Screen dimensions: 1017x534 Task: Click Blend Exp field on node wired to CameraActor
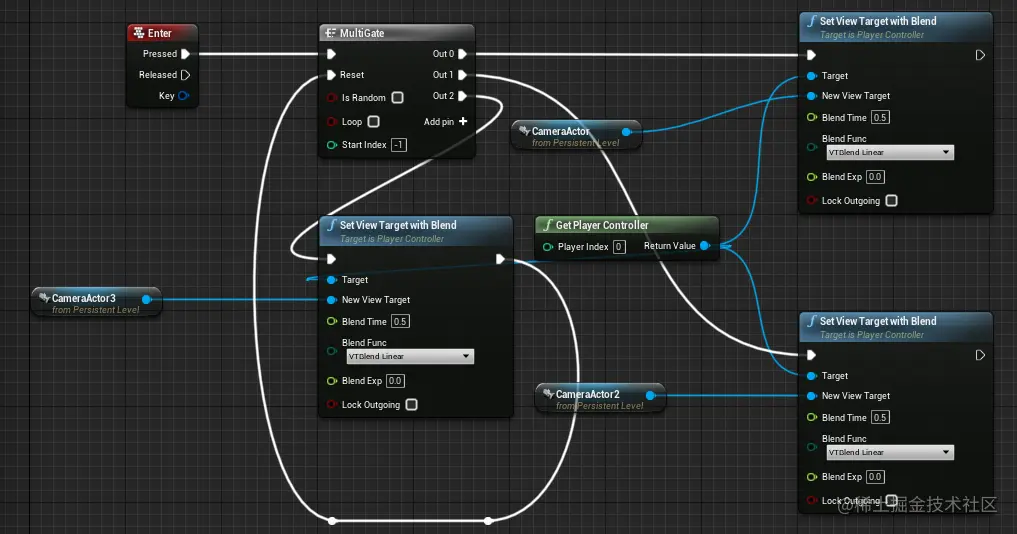[x=875, y=176]
